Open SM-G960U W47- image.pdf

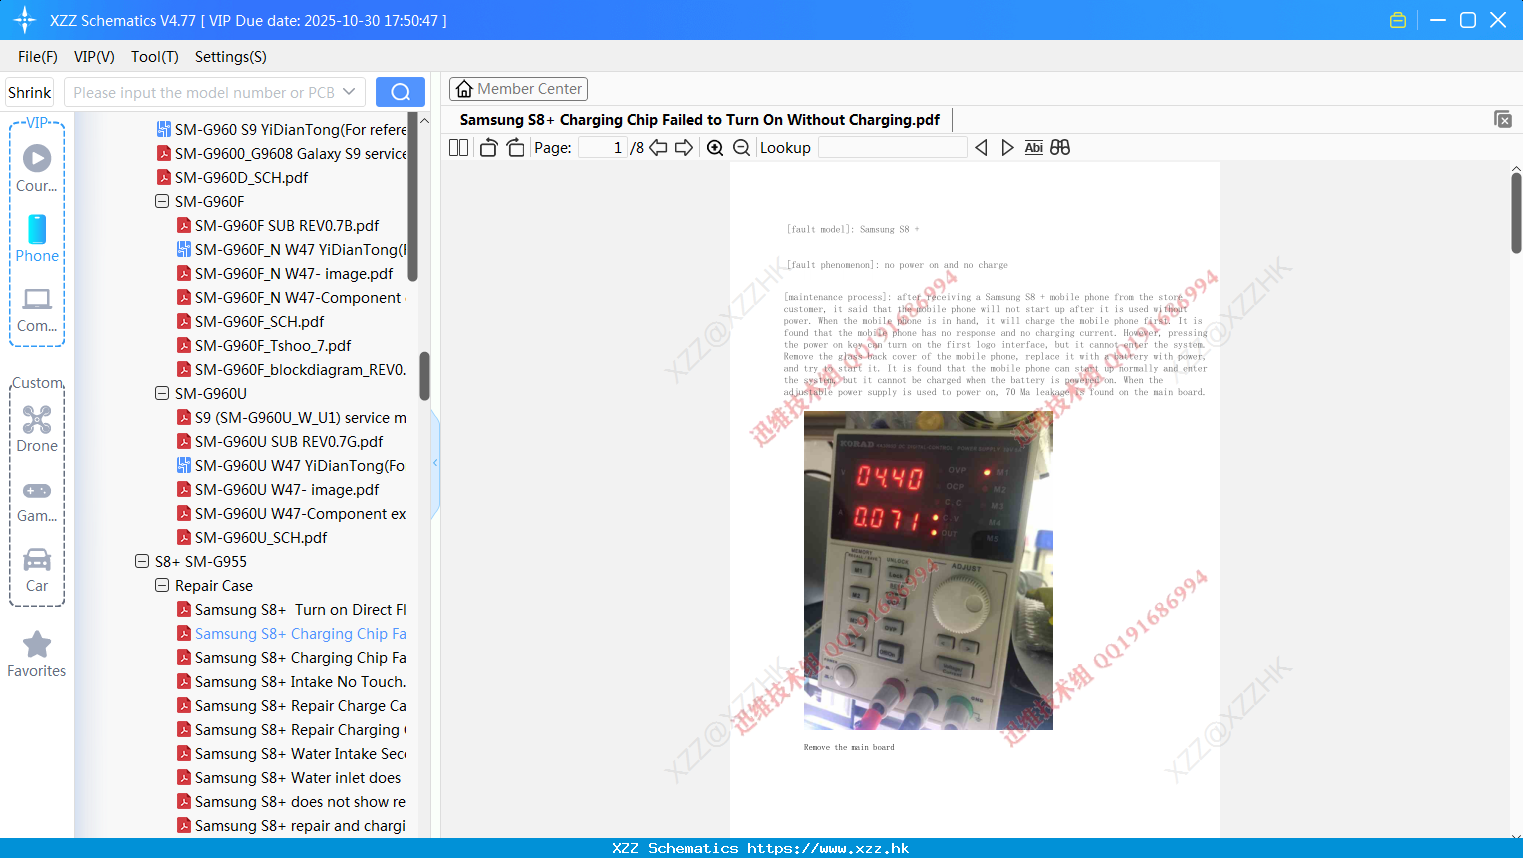(278, 489)
